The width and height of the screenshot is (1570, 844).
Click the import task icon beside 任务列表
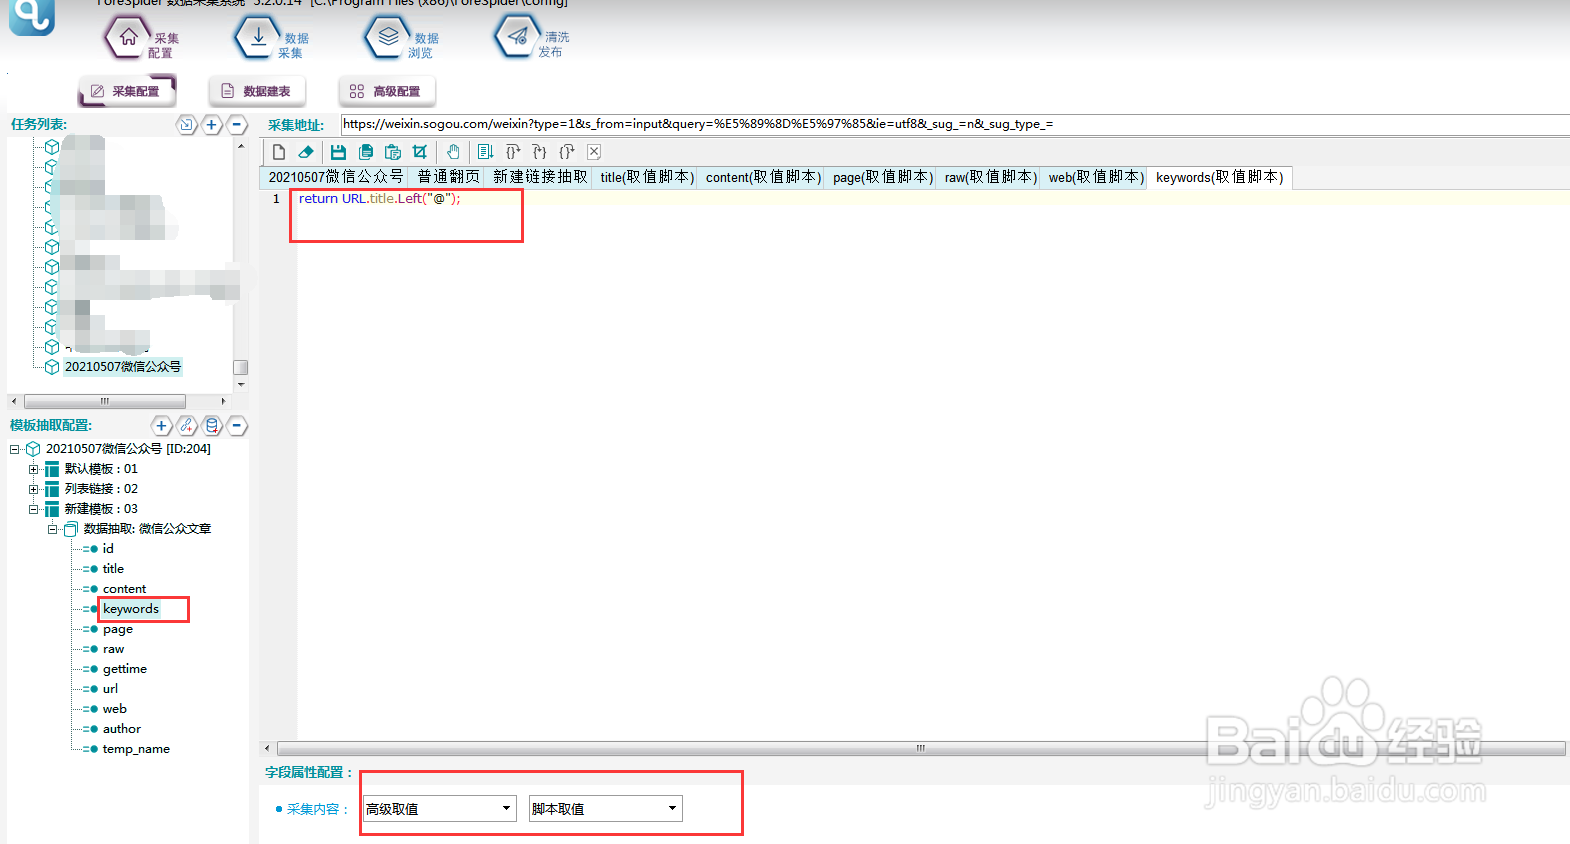tap(186, 125)
